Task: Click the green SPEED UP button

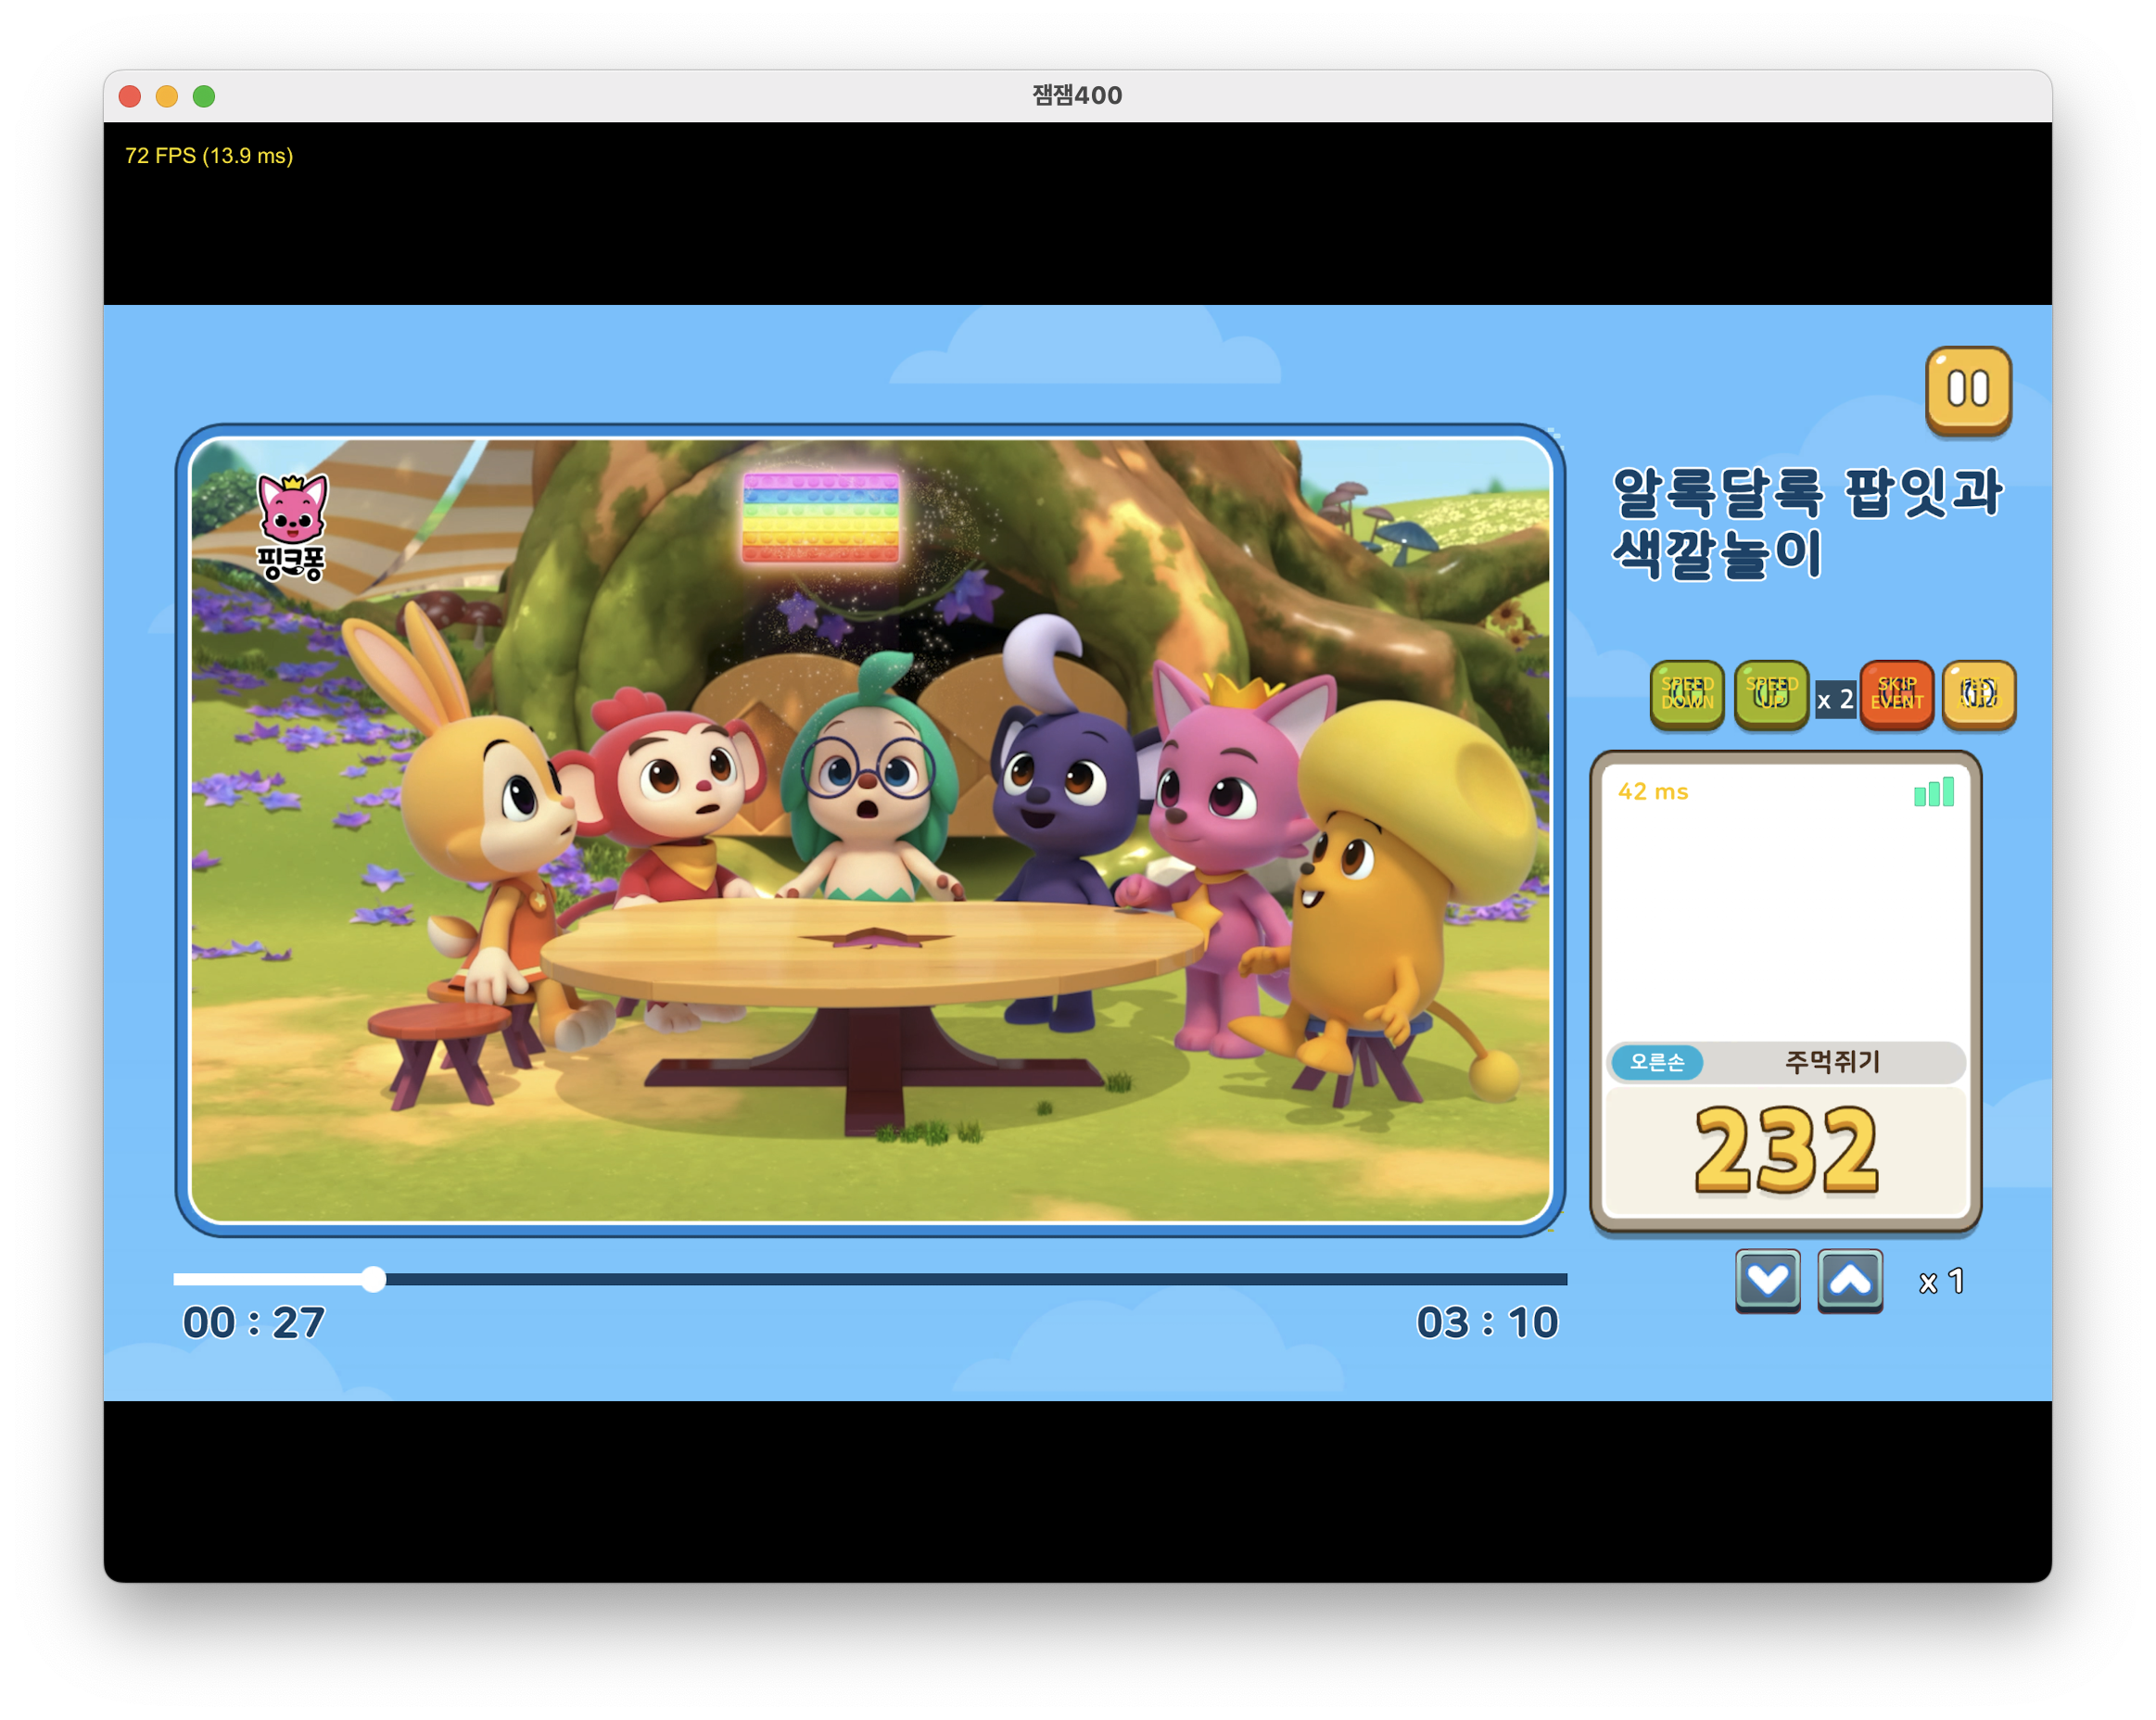Action: 1770,693
